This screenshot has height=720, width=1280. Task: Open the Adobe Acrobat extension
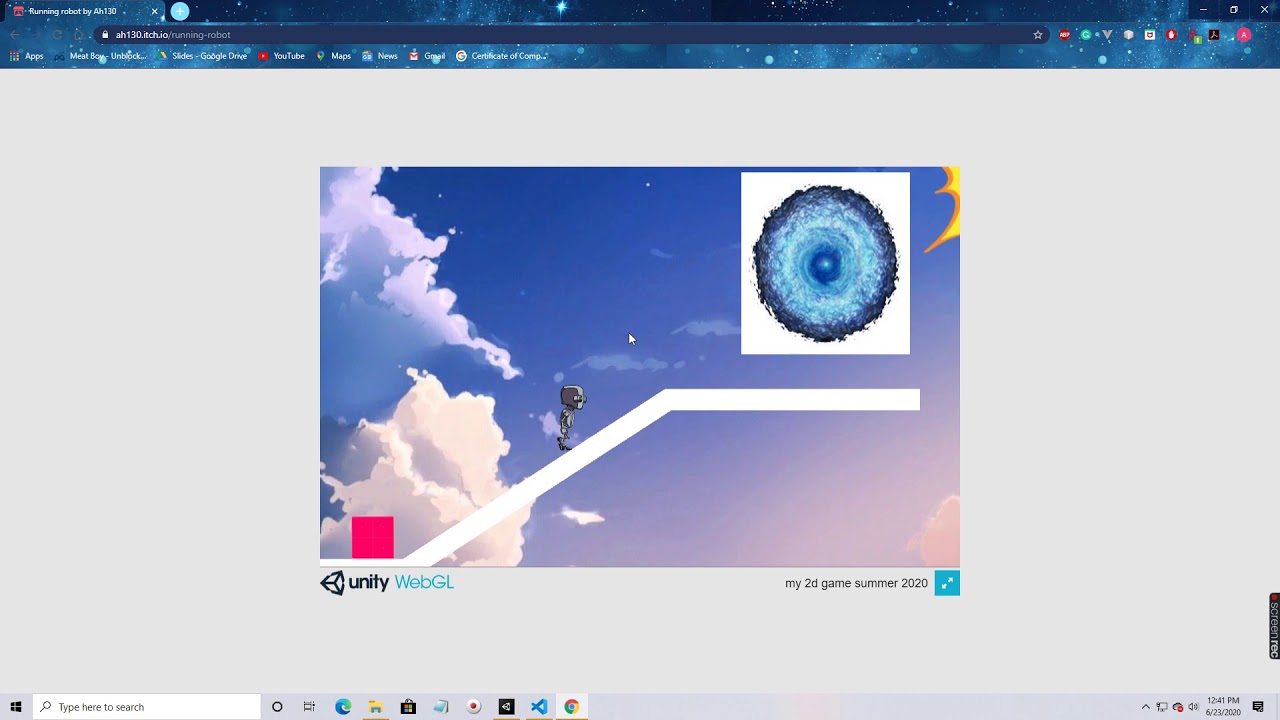[x=1214, y=34]
